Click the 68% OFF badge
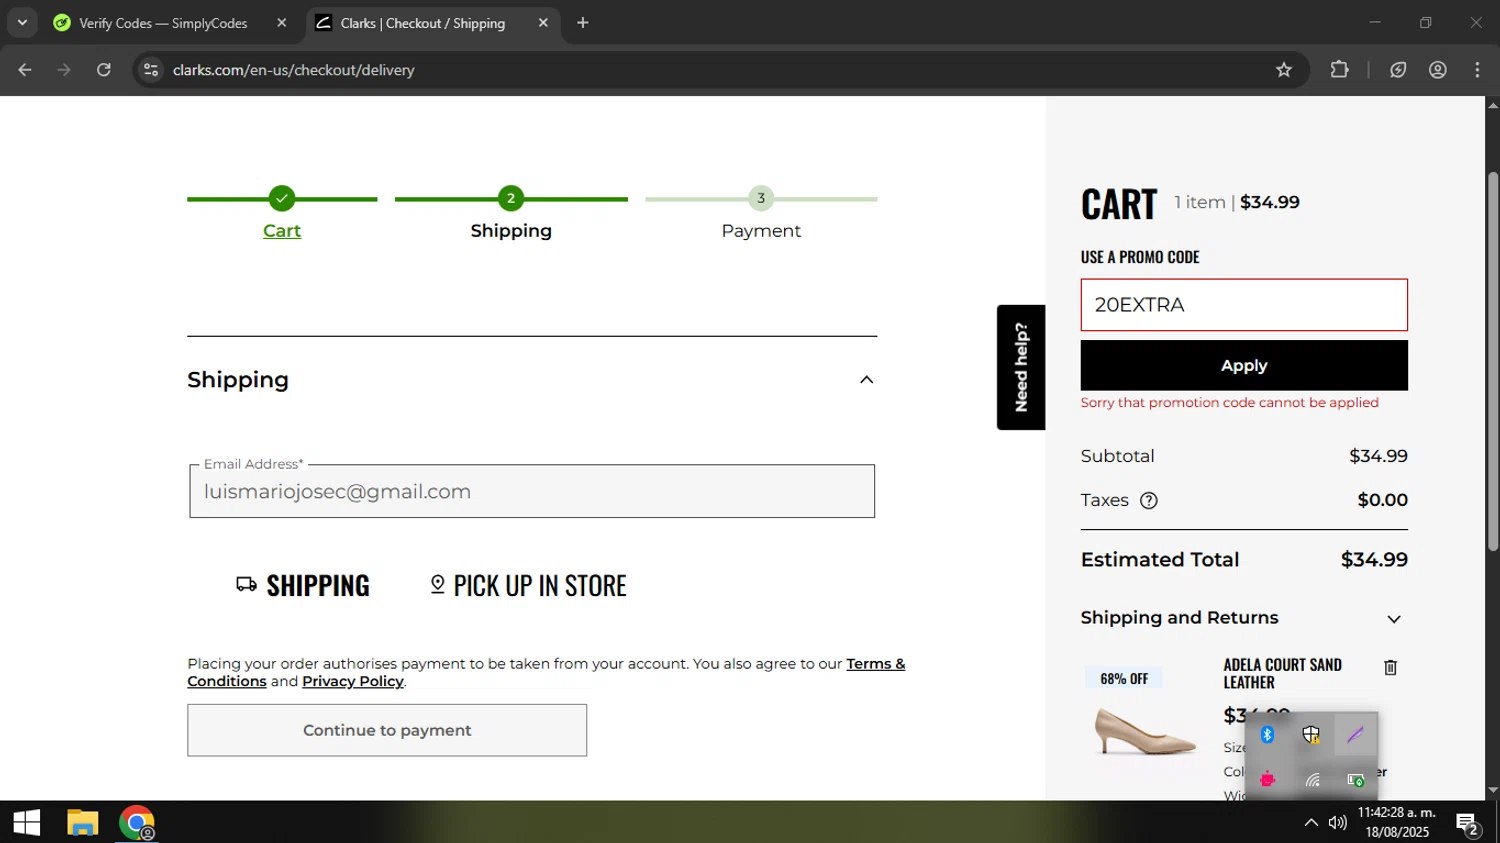Image resolution: width=1500 pixels, height=843 pixels. (x=1124, y=679)
